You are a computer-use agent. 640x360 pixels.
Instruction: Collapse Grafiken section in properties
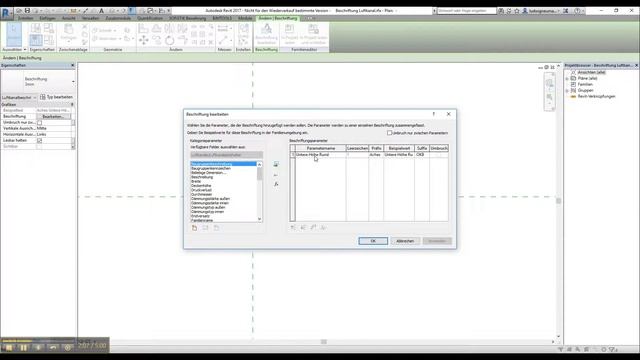72,104
